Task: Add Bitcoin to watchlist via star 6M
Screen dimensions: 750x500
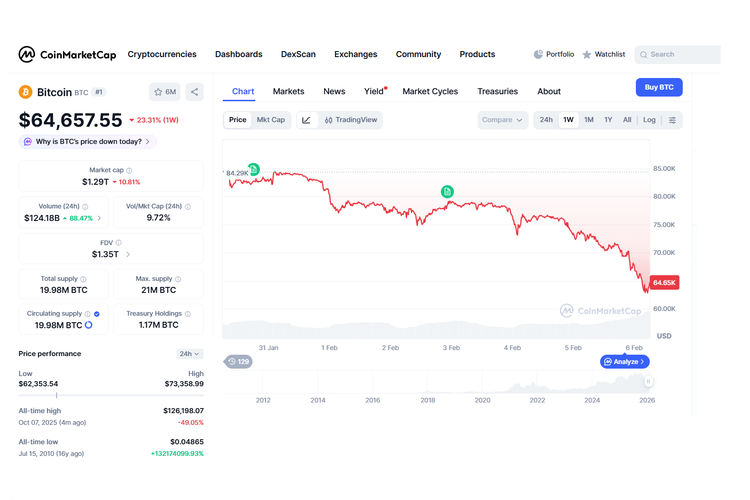Action: [165, 92]
